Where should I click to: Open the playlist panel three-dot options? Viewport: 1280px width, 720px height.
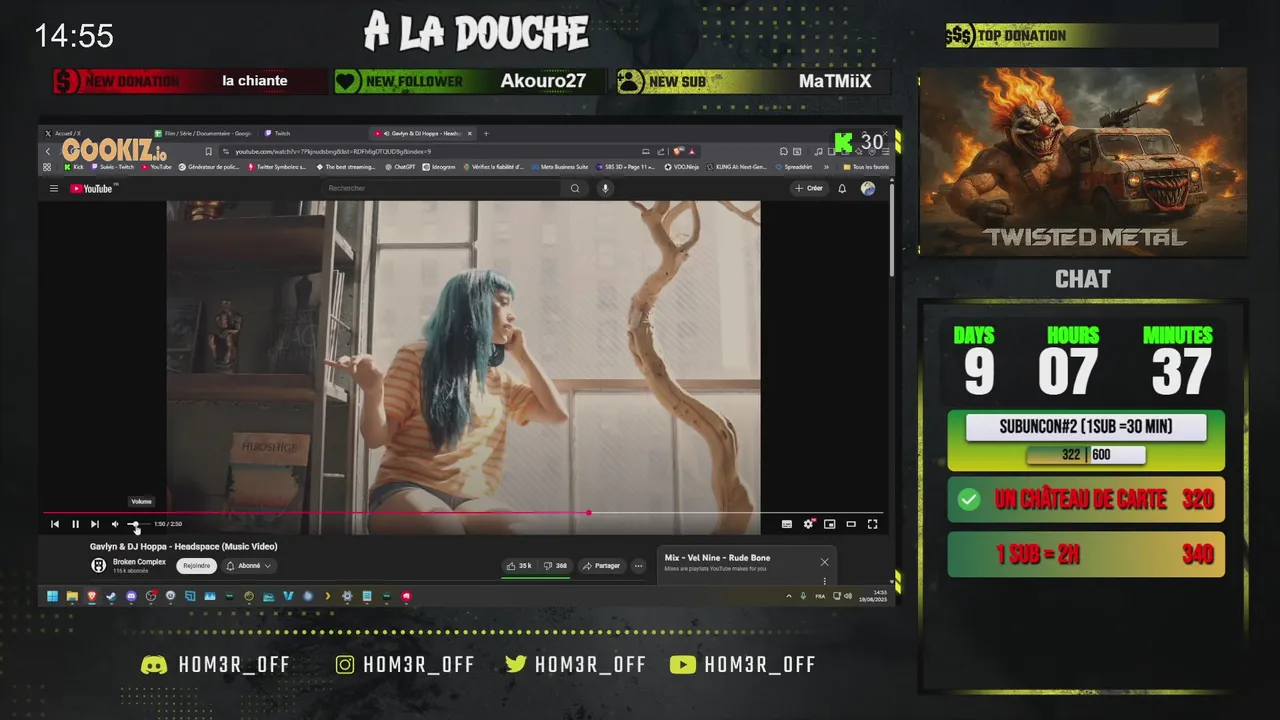[x=824, y=580]
